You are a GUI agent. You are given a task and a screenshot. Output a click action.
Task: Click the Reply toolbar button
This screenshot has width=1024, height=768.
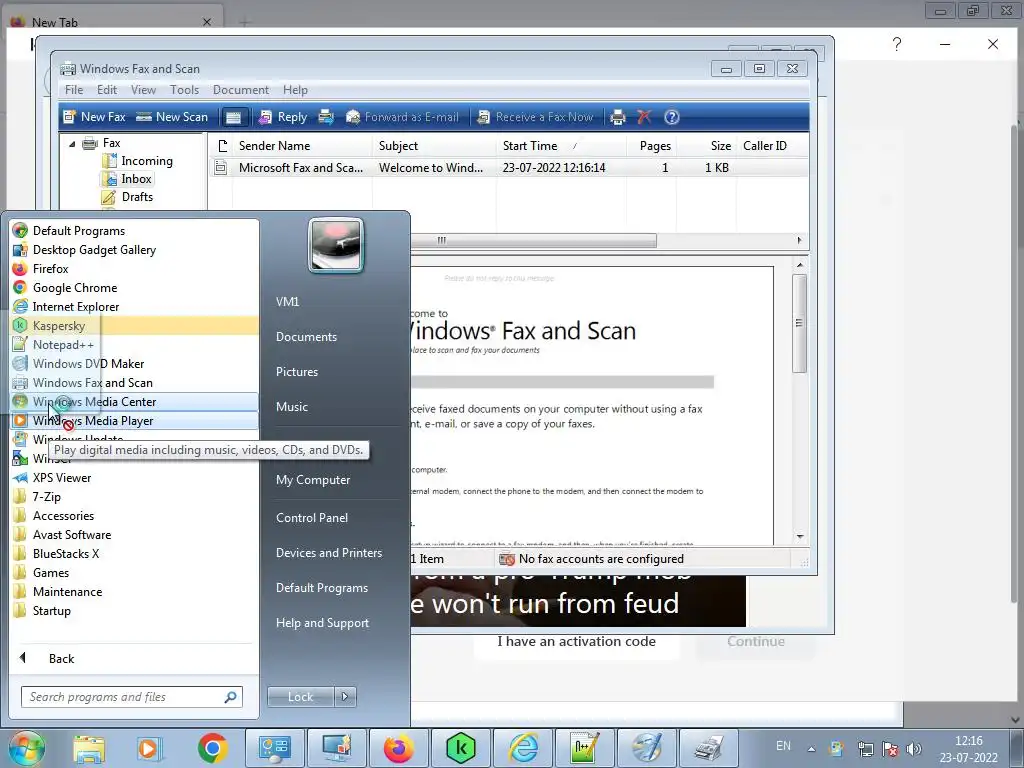tap(283, 117)
